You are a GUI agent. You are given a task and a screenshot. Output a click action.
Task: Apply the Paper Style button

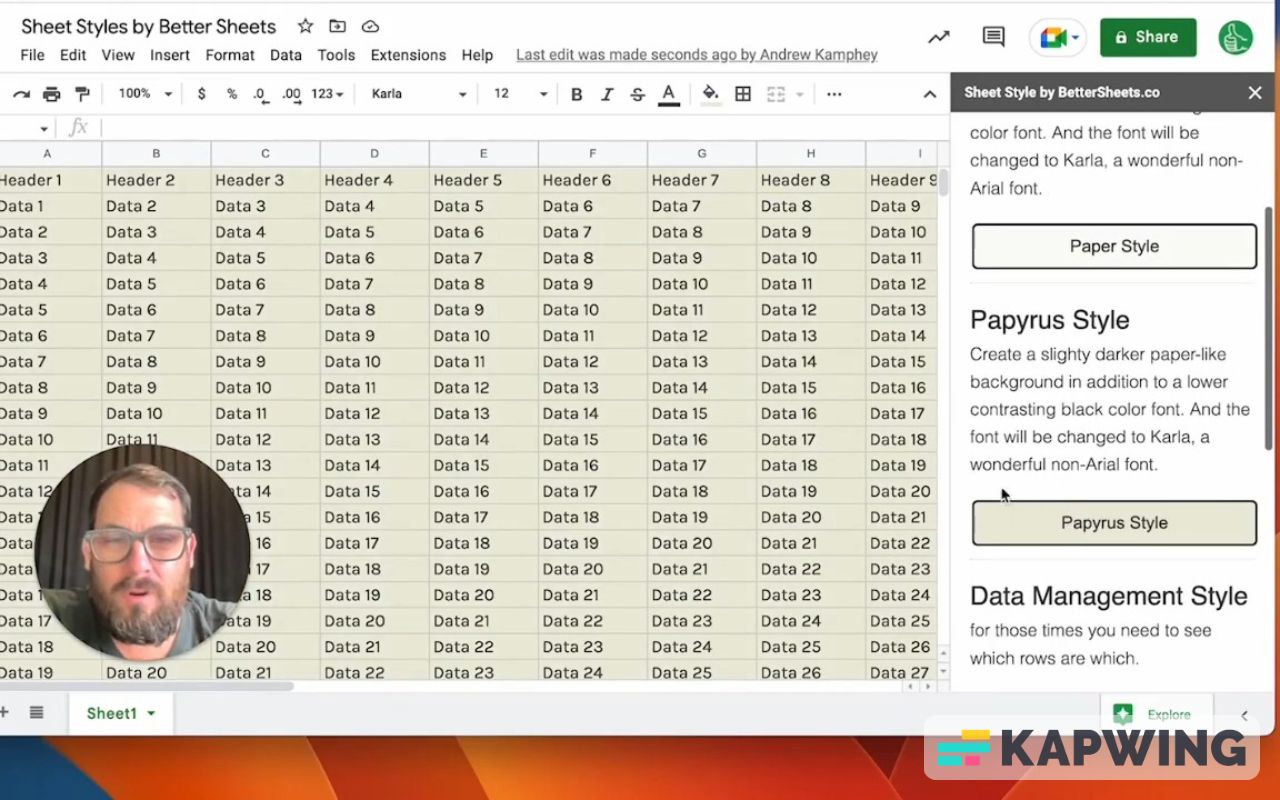pos(1114,246)
